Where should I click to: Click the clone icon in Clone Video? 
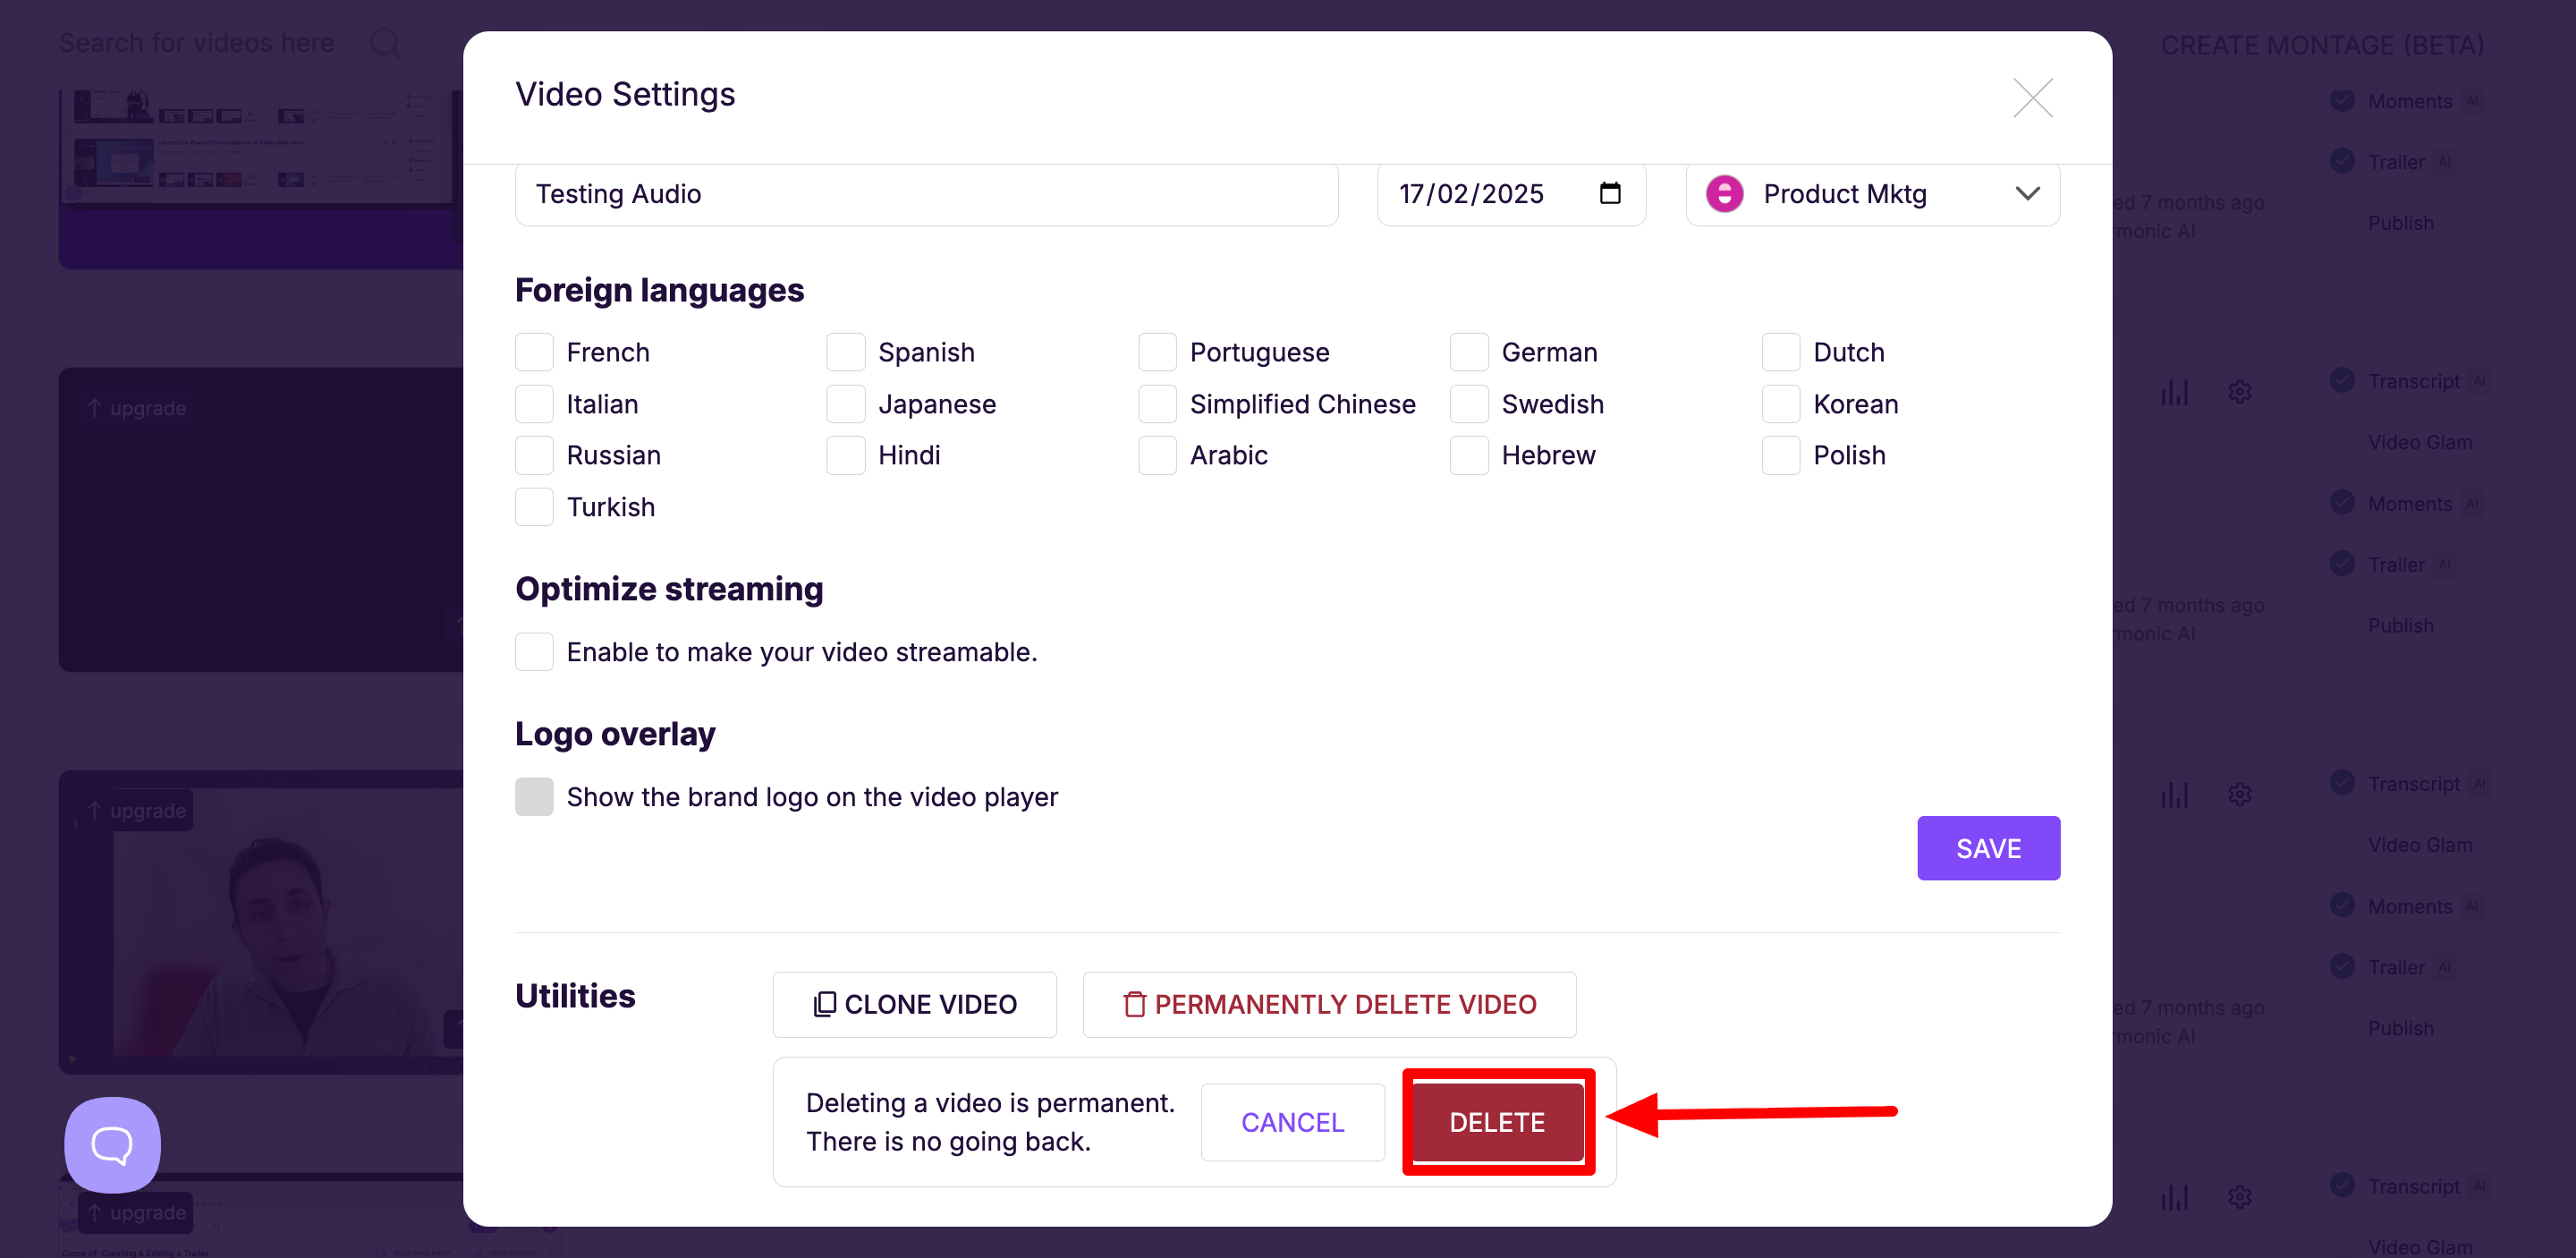point(824,1004)
